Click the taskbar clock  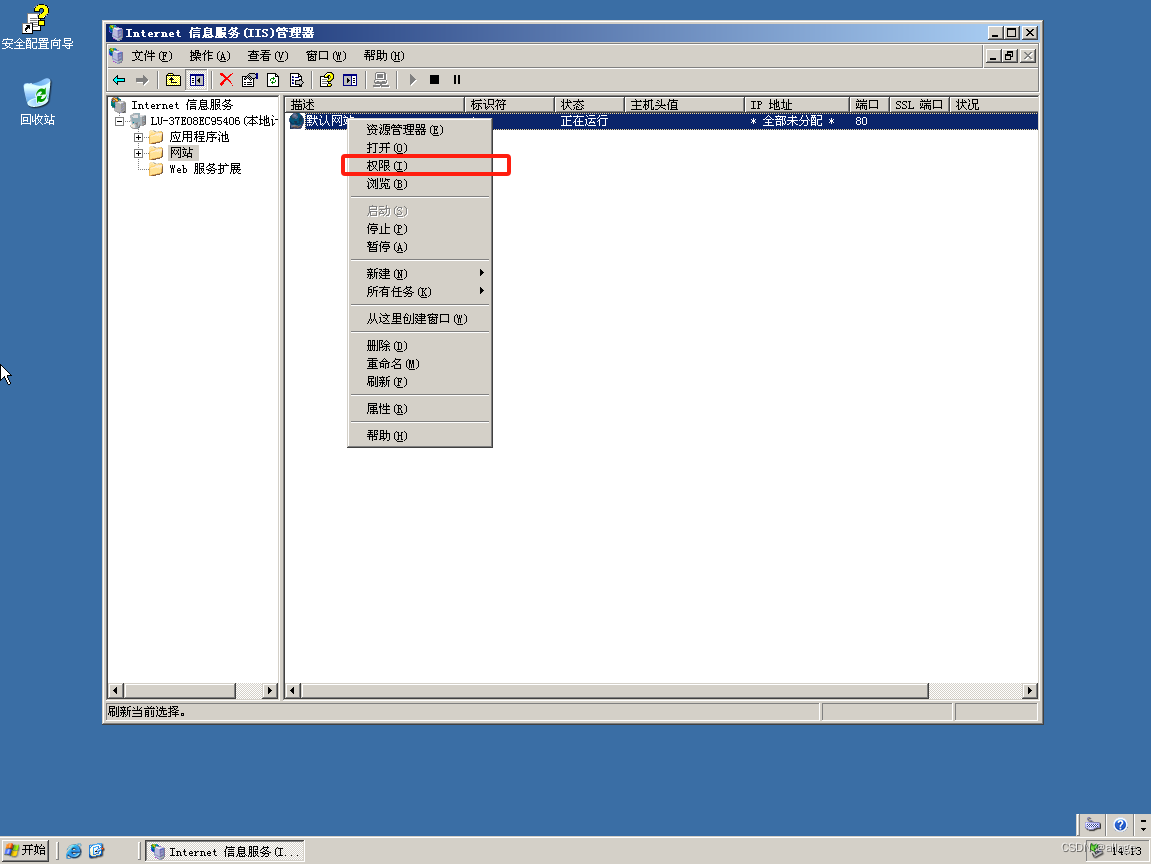pos(1126,851)
